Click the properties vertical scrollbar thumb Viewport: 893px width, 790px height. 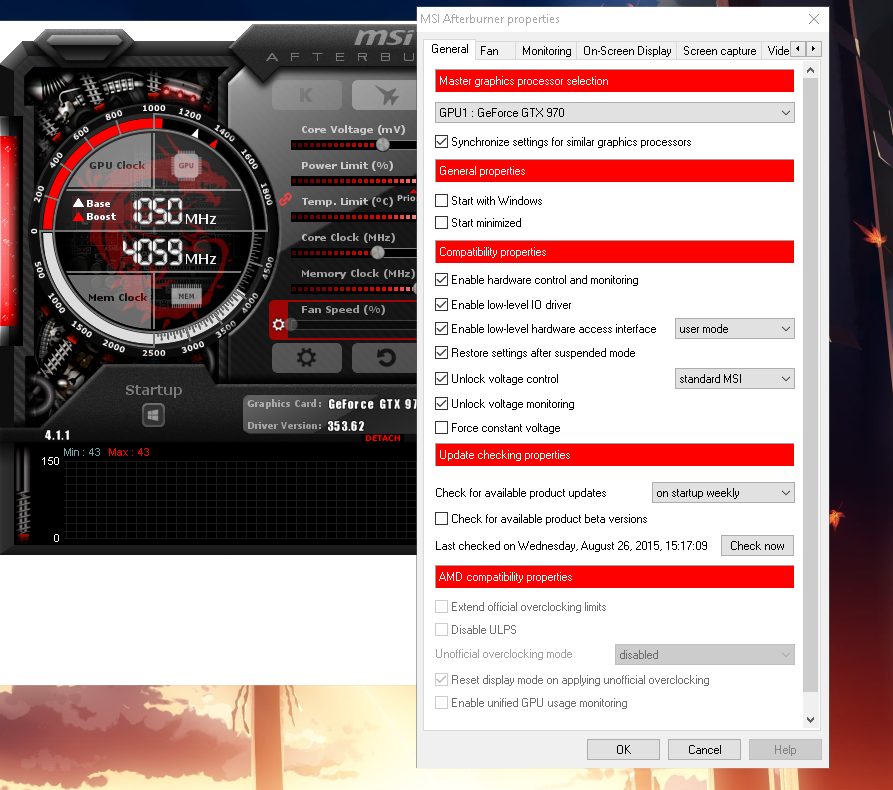pyautogui.click(x=810, y=386)
